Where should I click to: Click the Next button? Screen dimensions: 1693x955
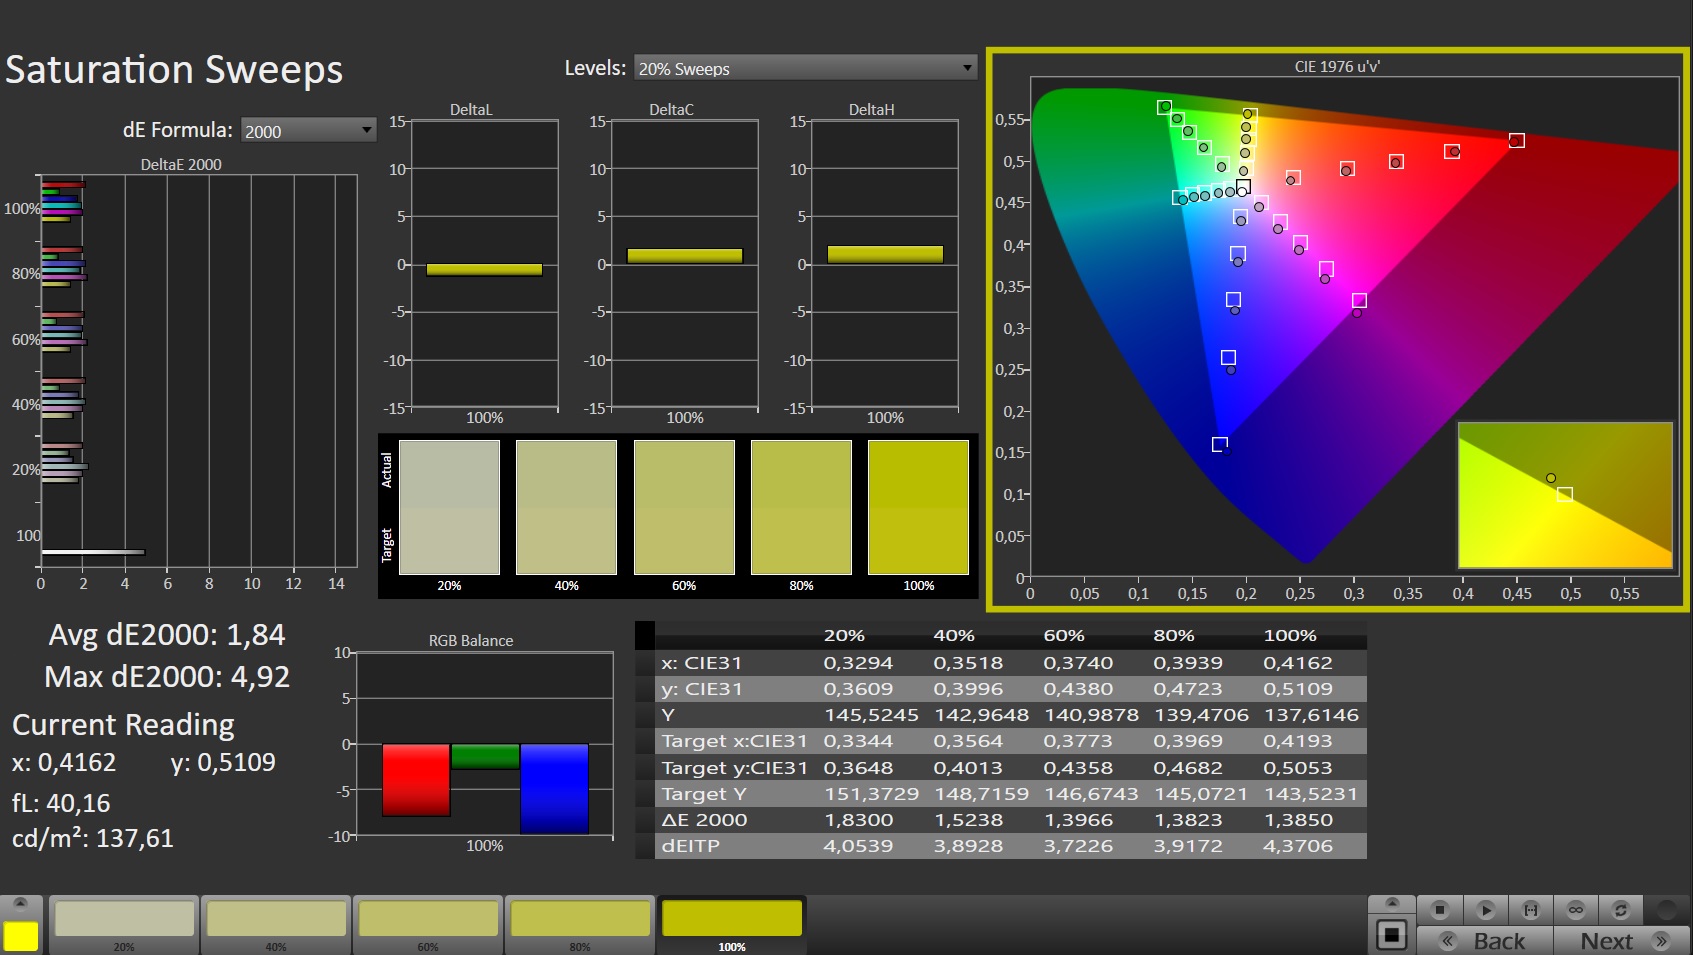[1620, 941]
